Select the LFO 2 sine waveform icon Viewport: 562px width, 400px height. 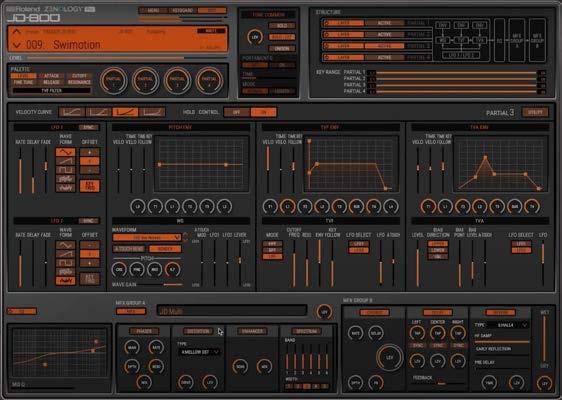pyautogui.click(x=65, y=245)
